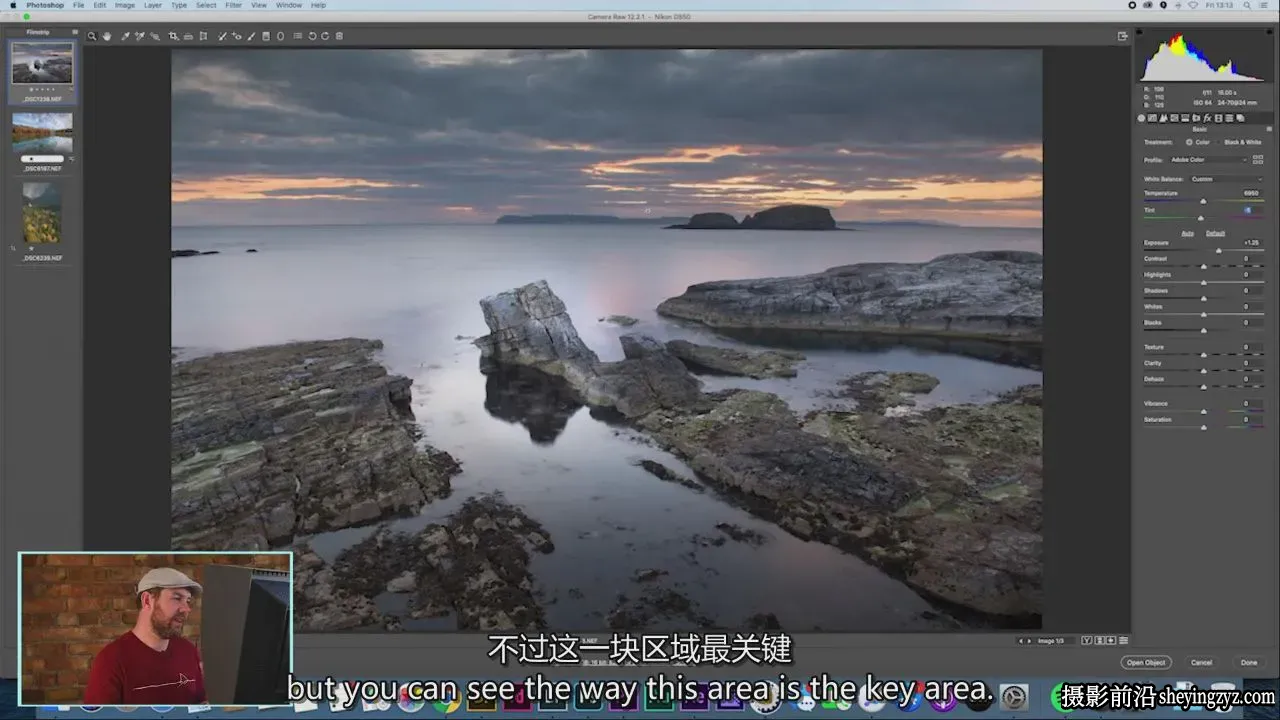Click the Exposure value field
This screenshot has width=1280, height=720.
[1252, 243]
